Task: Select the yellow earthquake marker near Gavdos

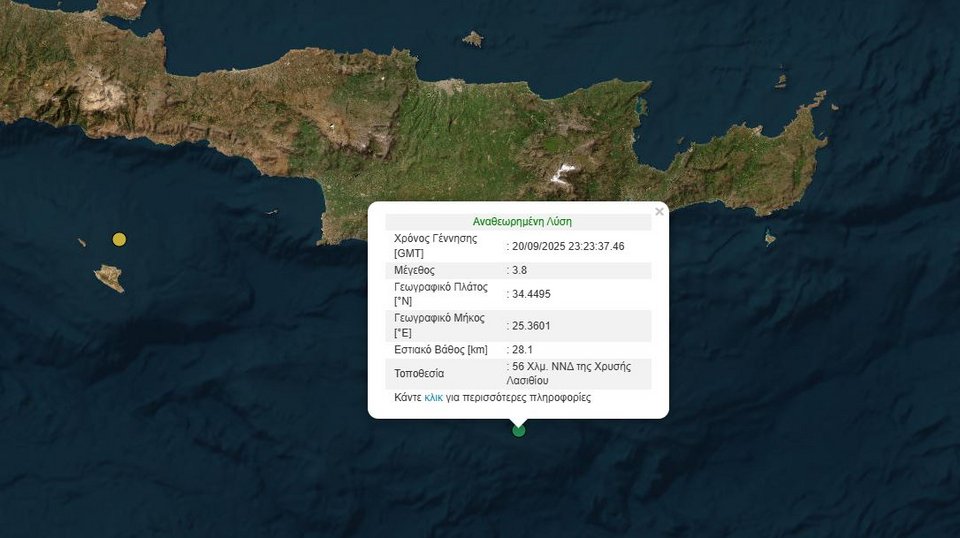Action: click(119, 239)
